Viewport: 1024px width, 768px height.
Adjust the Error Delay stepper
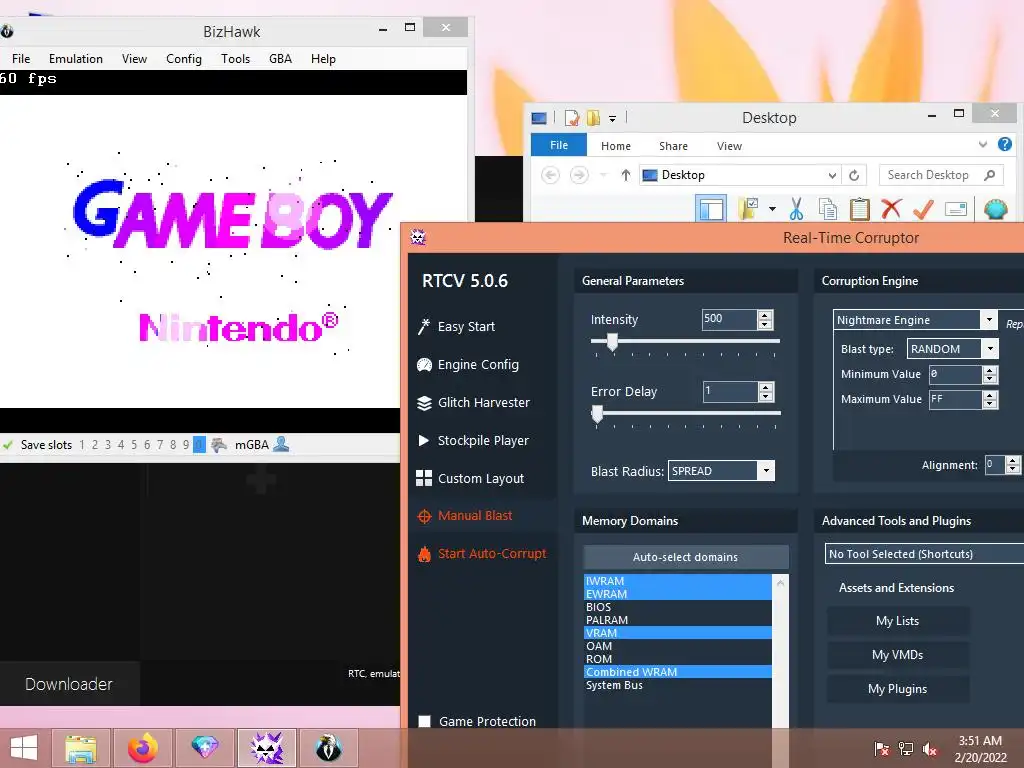click(x=765, y=391)
